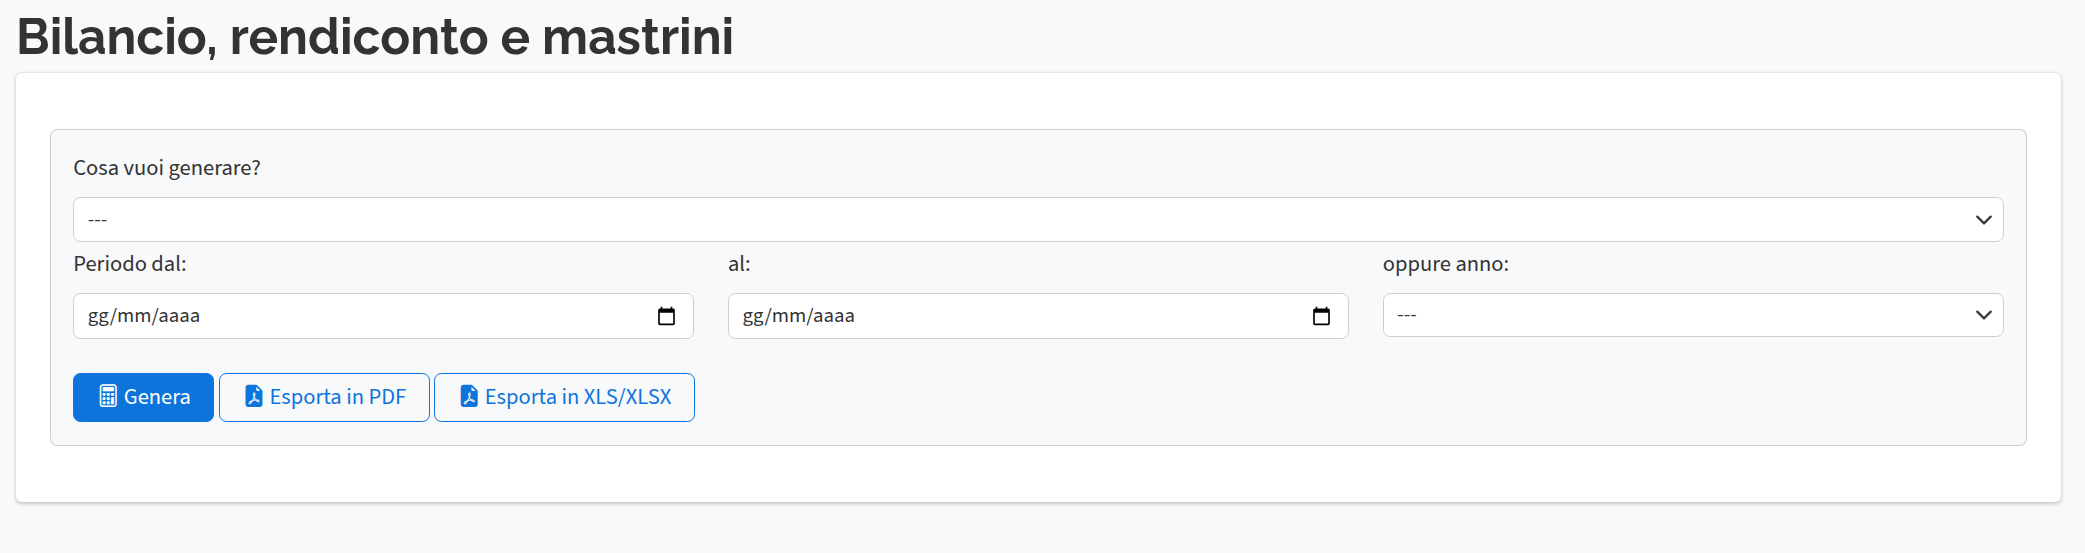The height and width of the screenshot is (553, 2085).
Task: Click the oppure anno: label
Action: point(1445,264)
